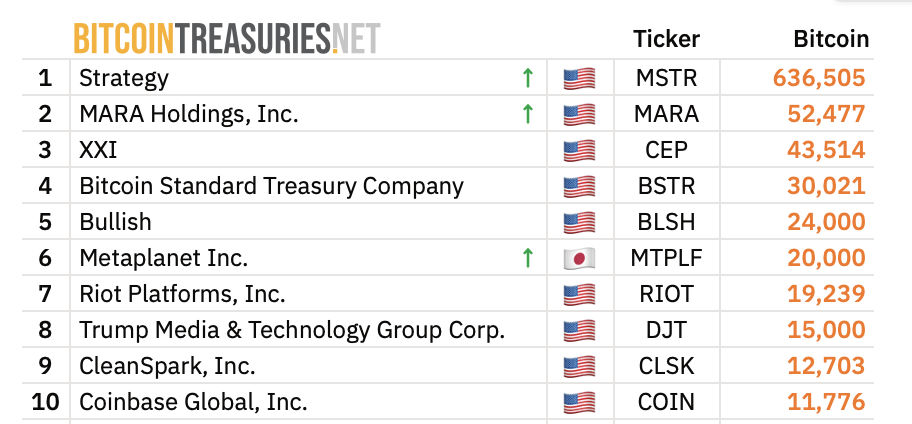
Task: Click the BitcoinTreasuries.NET logo
Action: tap(226, 39)
